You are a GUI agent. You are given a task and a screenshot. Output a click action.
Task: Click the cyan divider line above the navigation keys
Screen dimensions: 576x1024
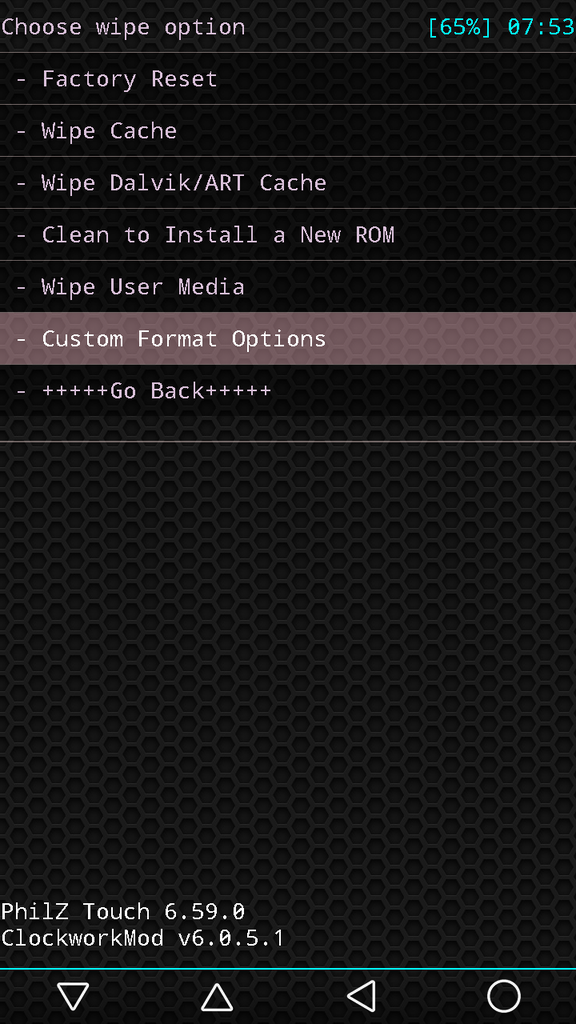coord(288,968)
